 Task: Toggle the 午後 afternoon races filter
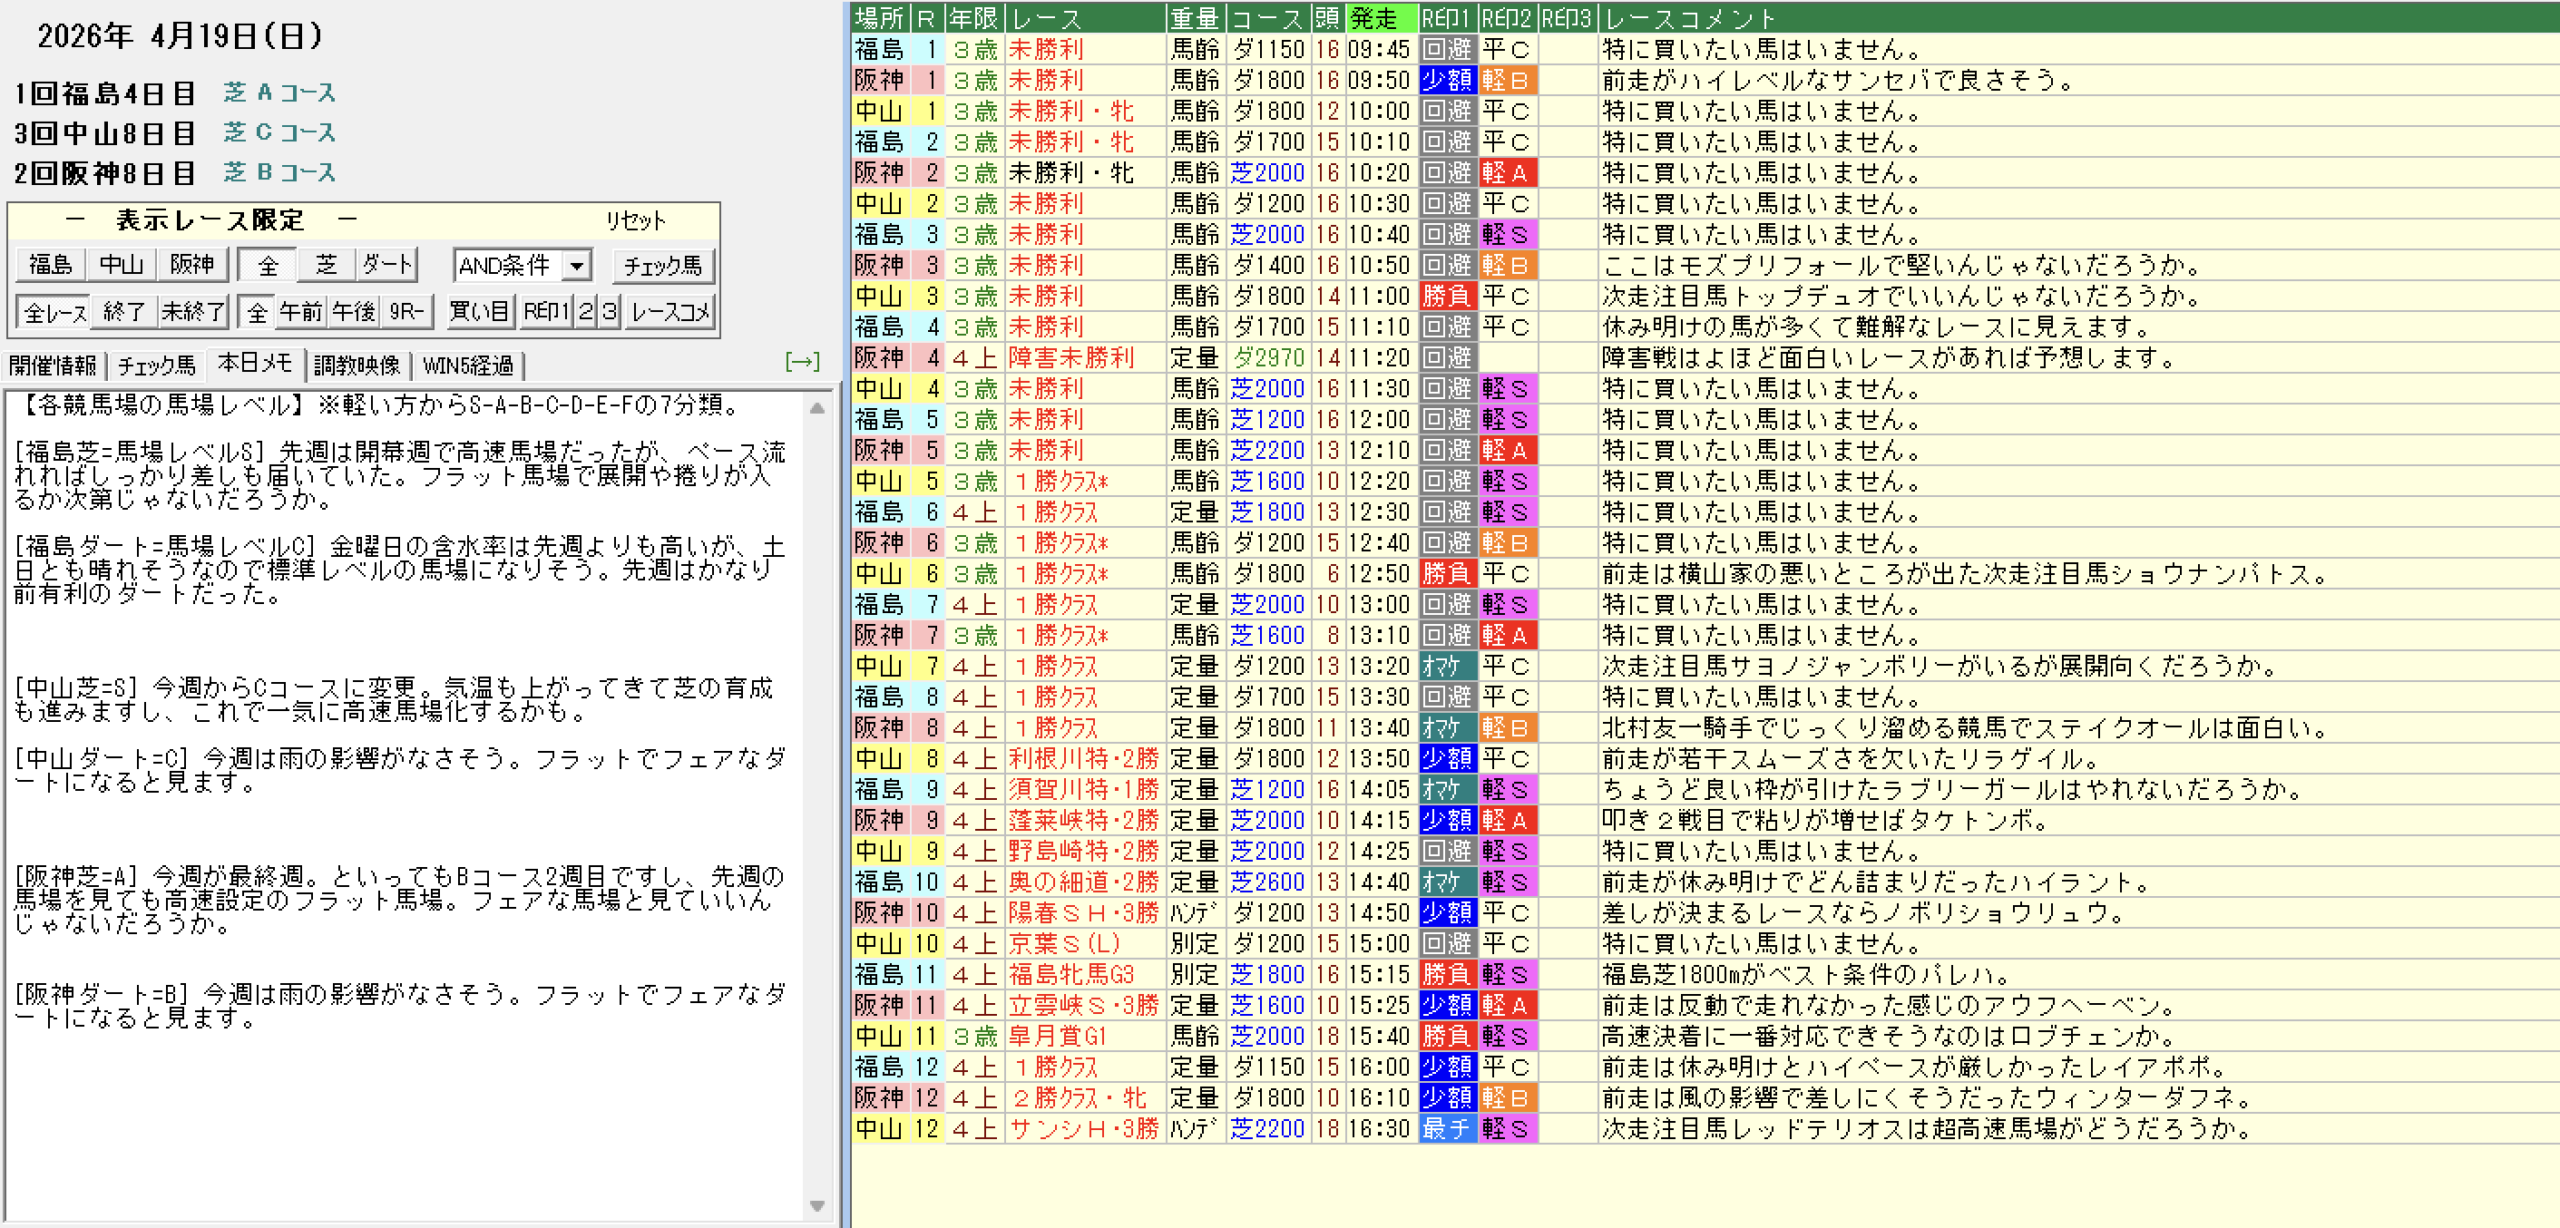tap(354, 312)
